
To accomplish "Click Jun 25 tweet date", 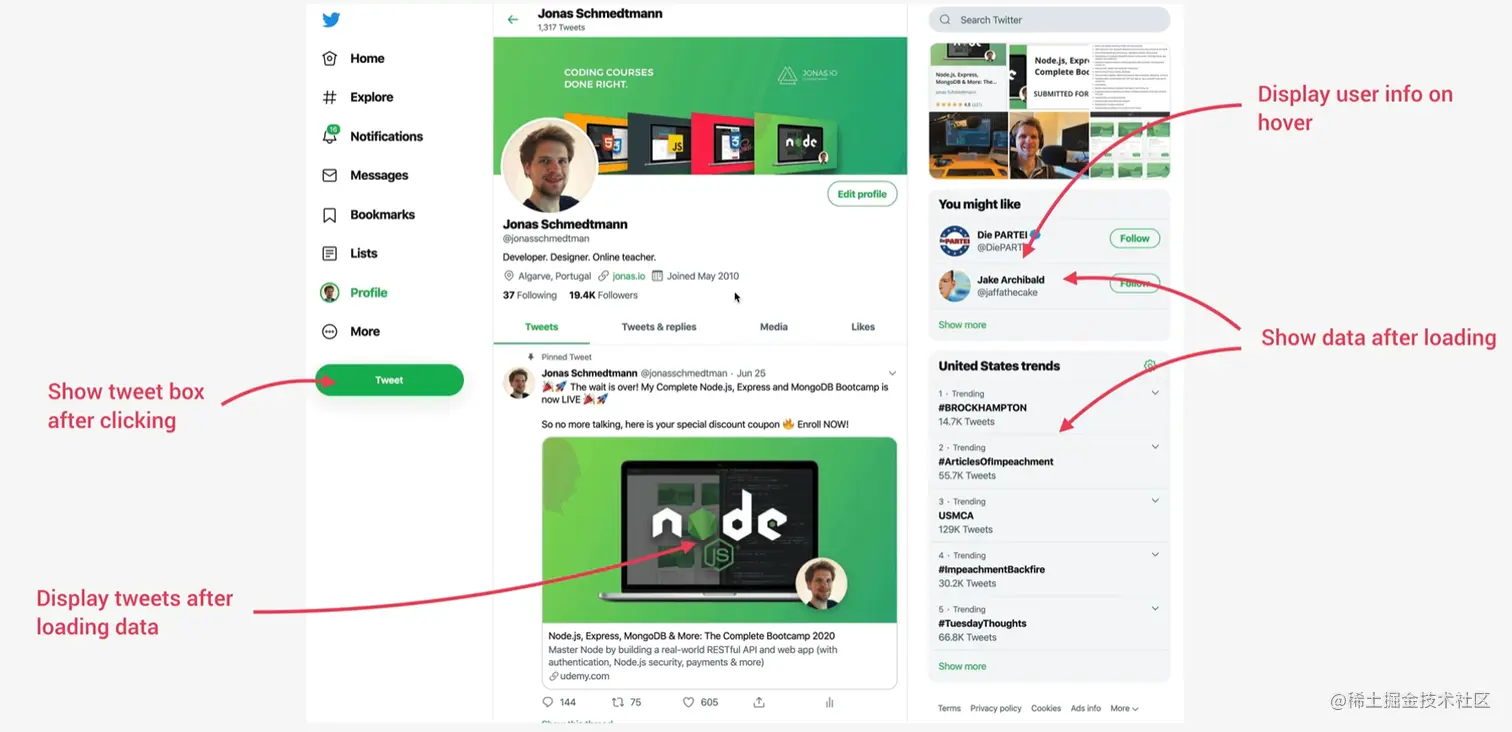I will (751, 373).
